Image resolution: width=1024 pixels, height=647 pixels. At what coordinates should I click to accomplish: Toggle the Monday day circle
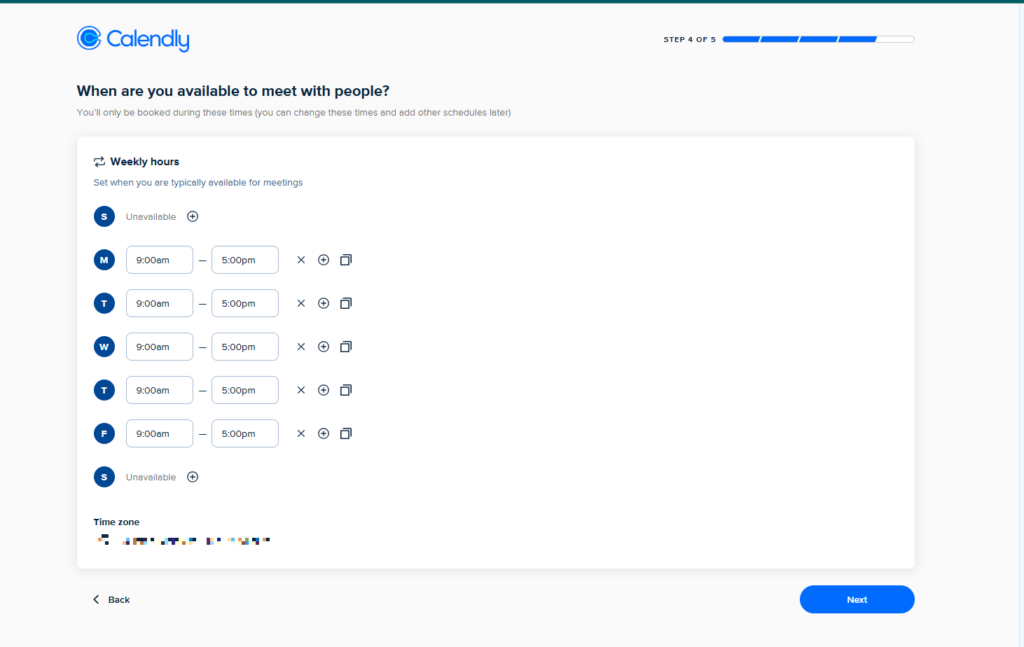(x=104, y=260)
